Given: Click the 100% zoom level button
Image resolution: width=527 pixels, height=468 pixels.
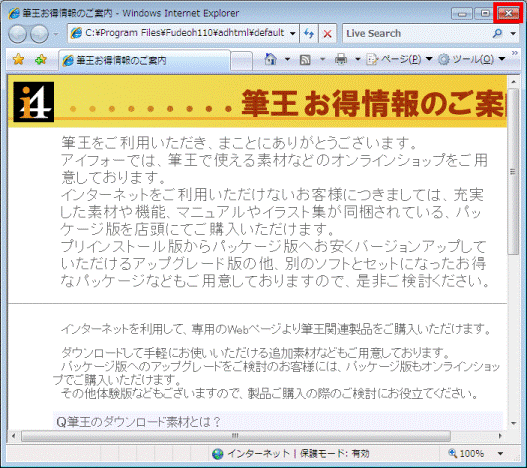Looking at the screenshot, I should click(x=467, y=454).
